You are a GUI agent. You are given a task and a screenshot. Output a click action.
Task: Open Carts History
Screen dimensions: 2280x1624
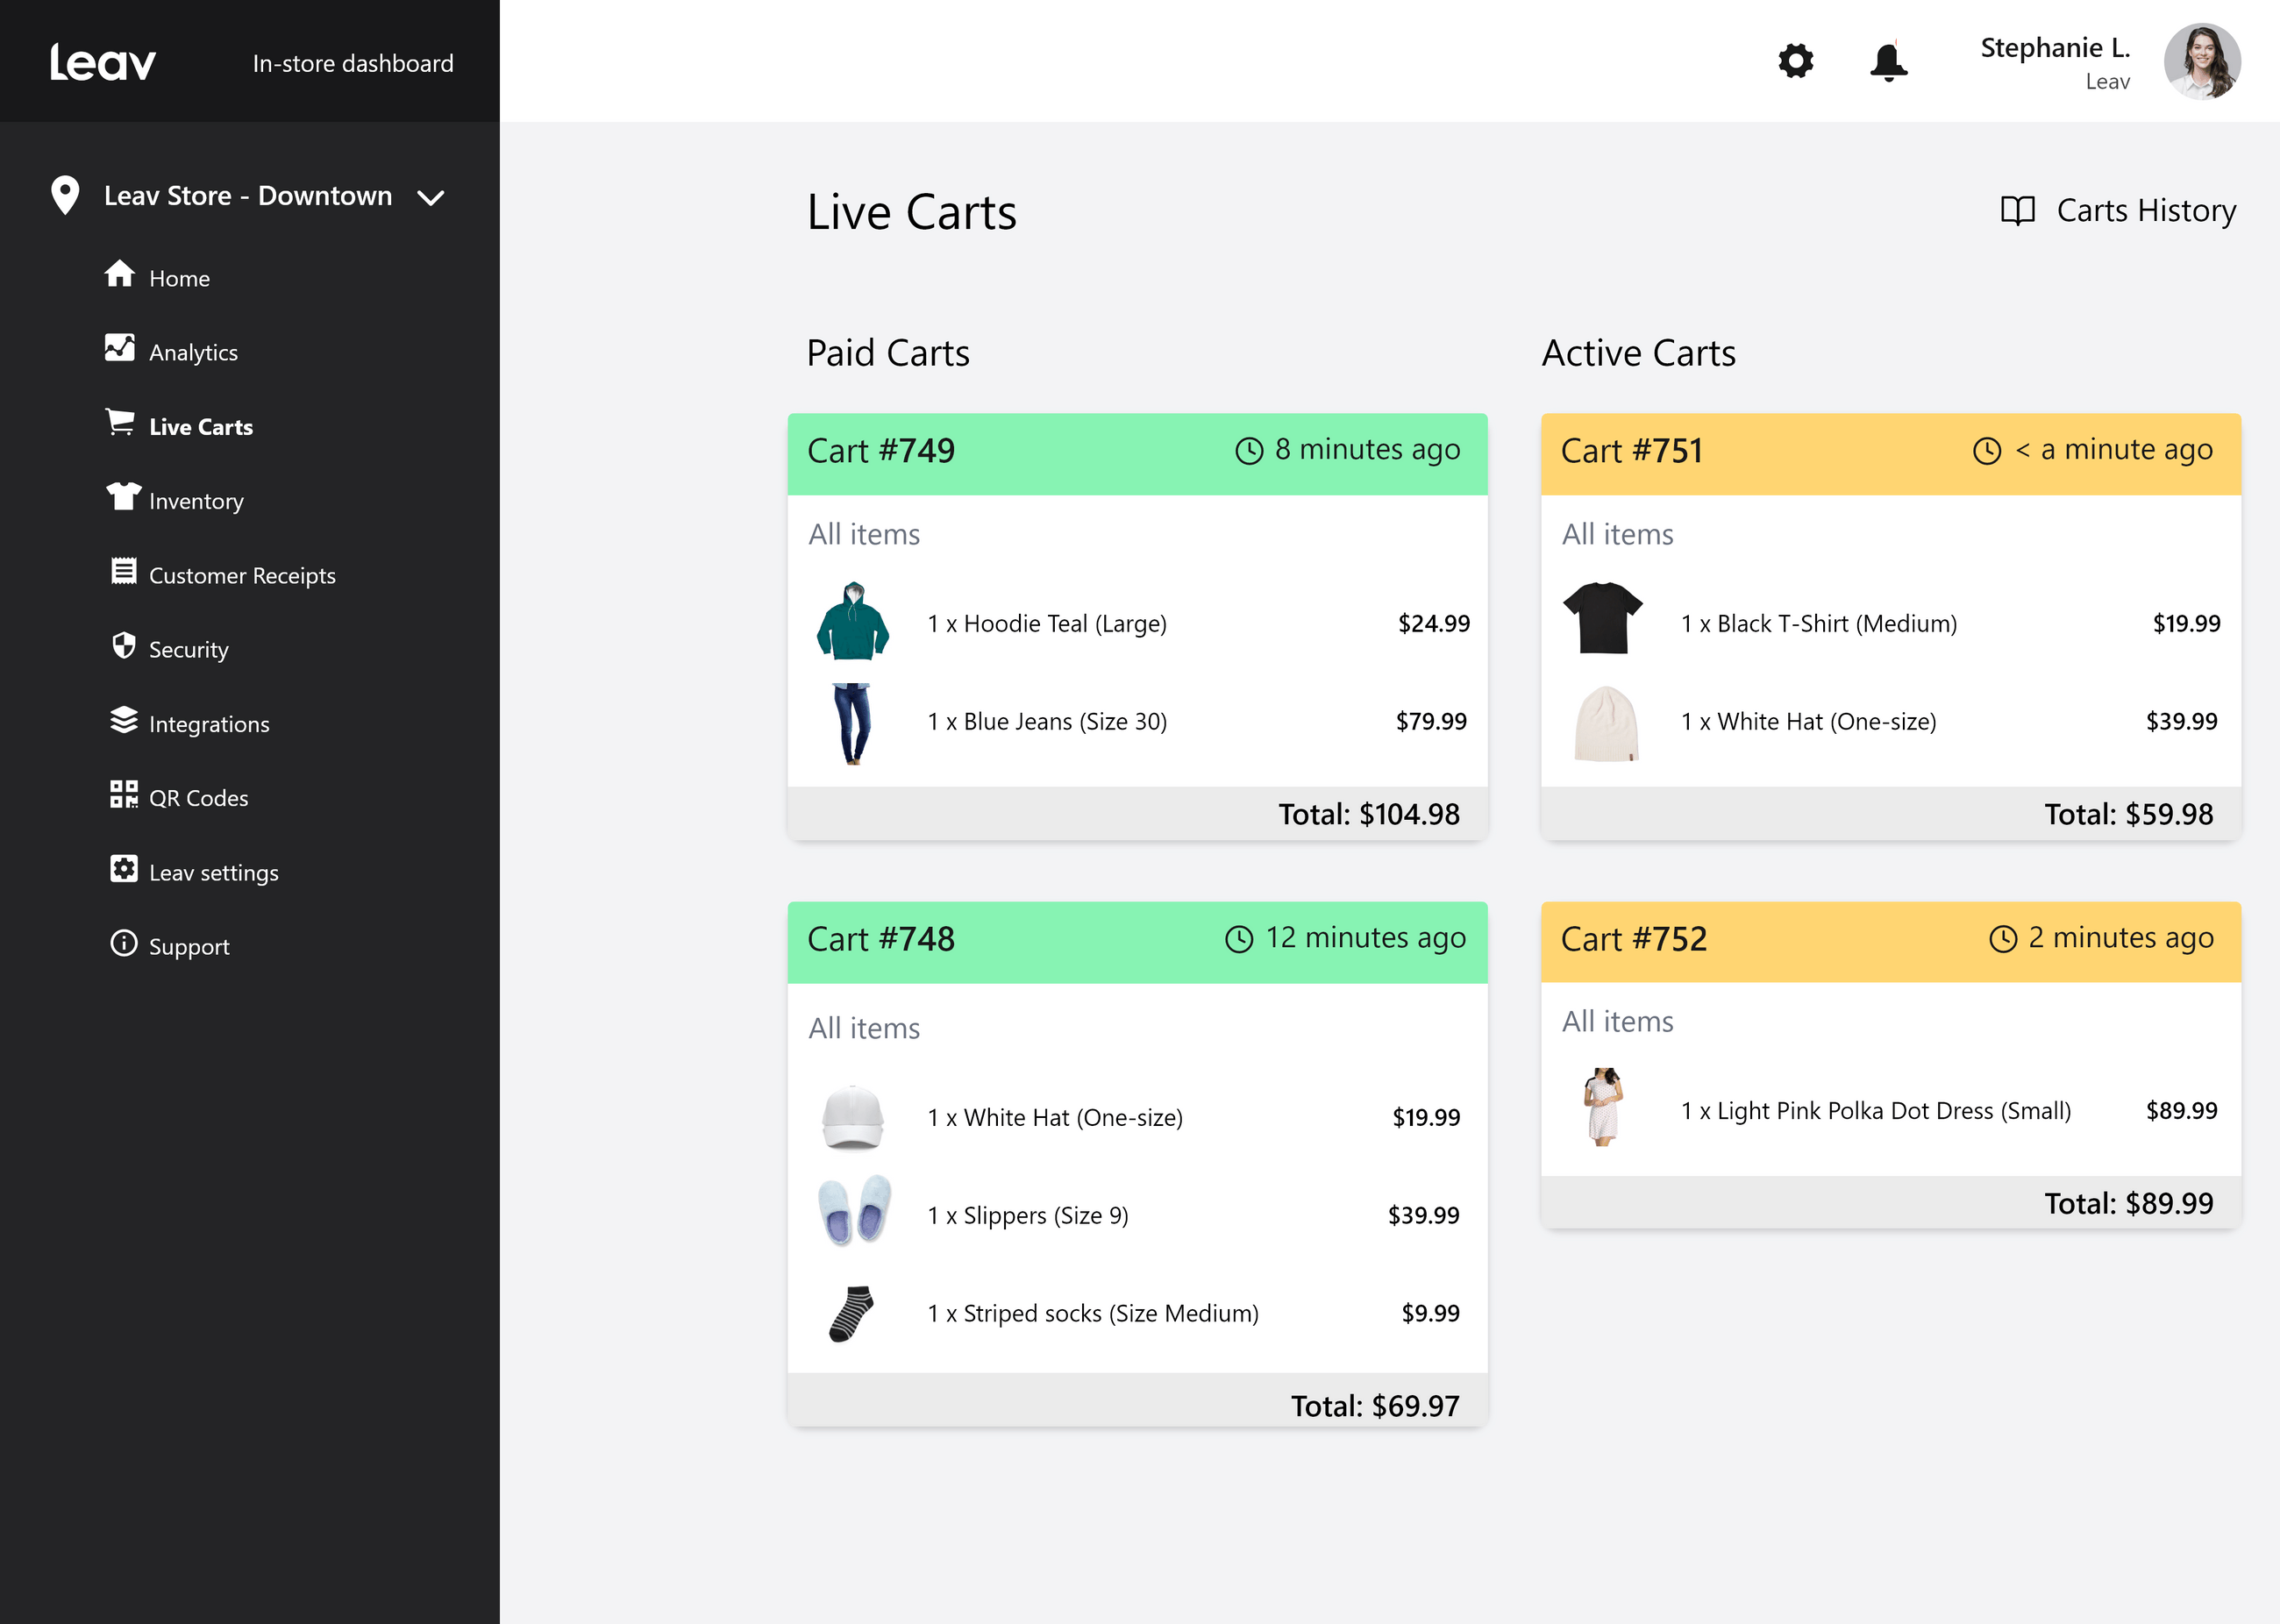pos(2146,211)
